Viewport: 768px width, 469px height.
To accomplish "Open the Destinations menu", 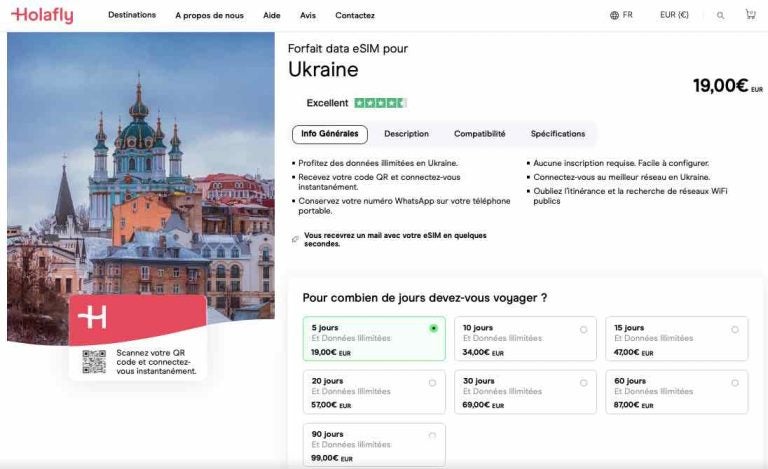I will click(x=132, y=15).
